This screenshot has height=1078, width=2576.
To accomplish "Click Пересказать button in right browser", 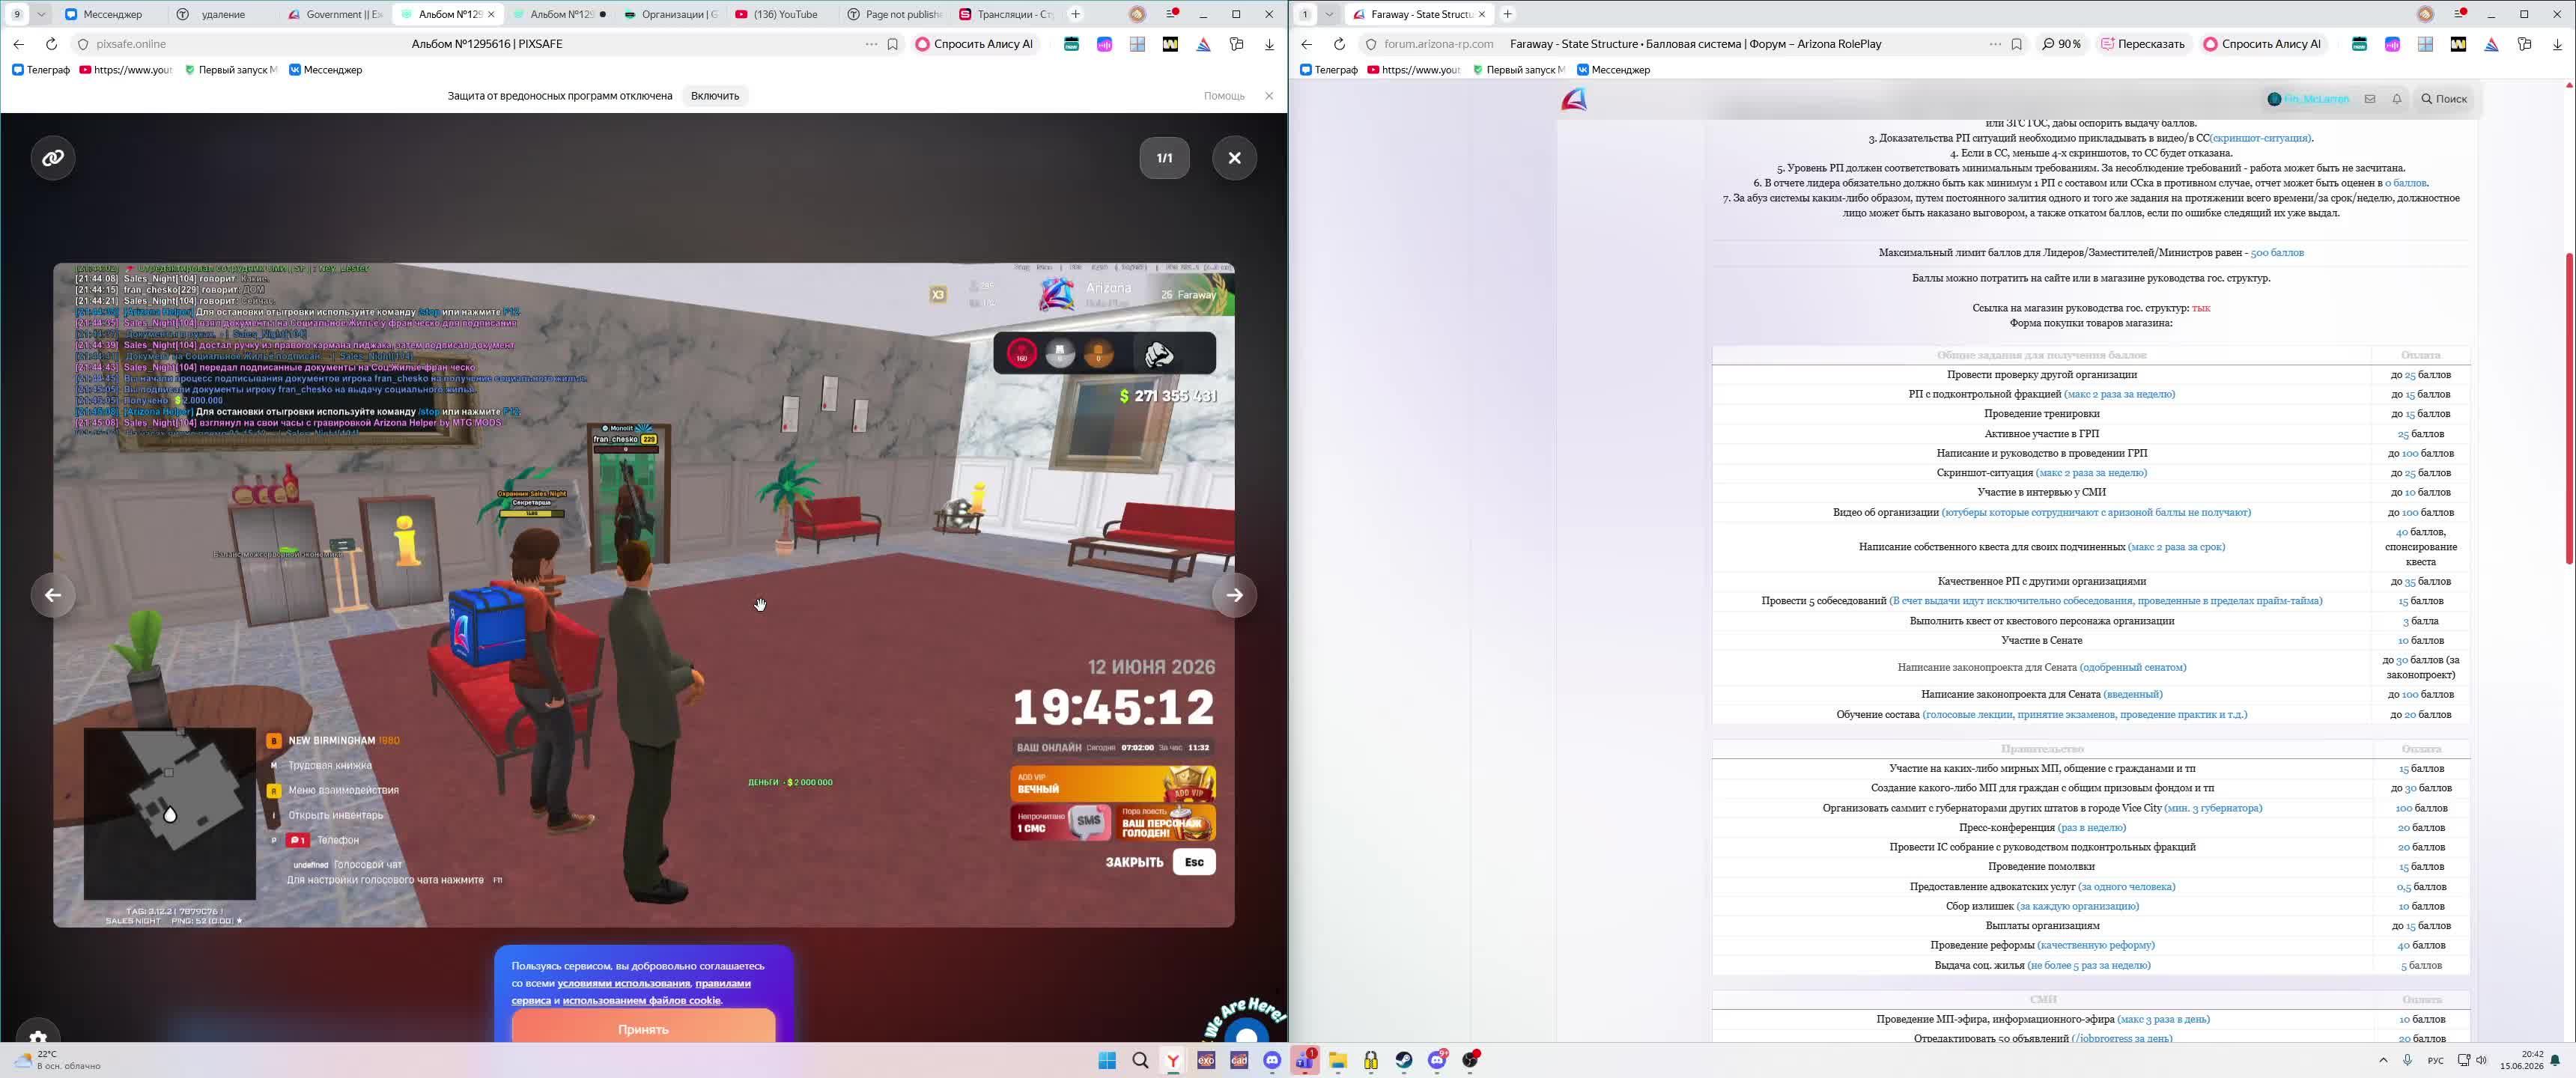I will 2142,44.
